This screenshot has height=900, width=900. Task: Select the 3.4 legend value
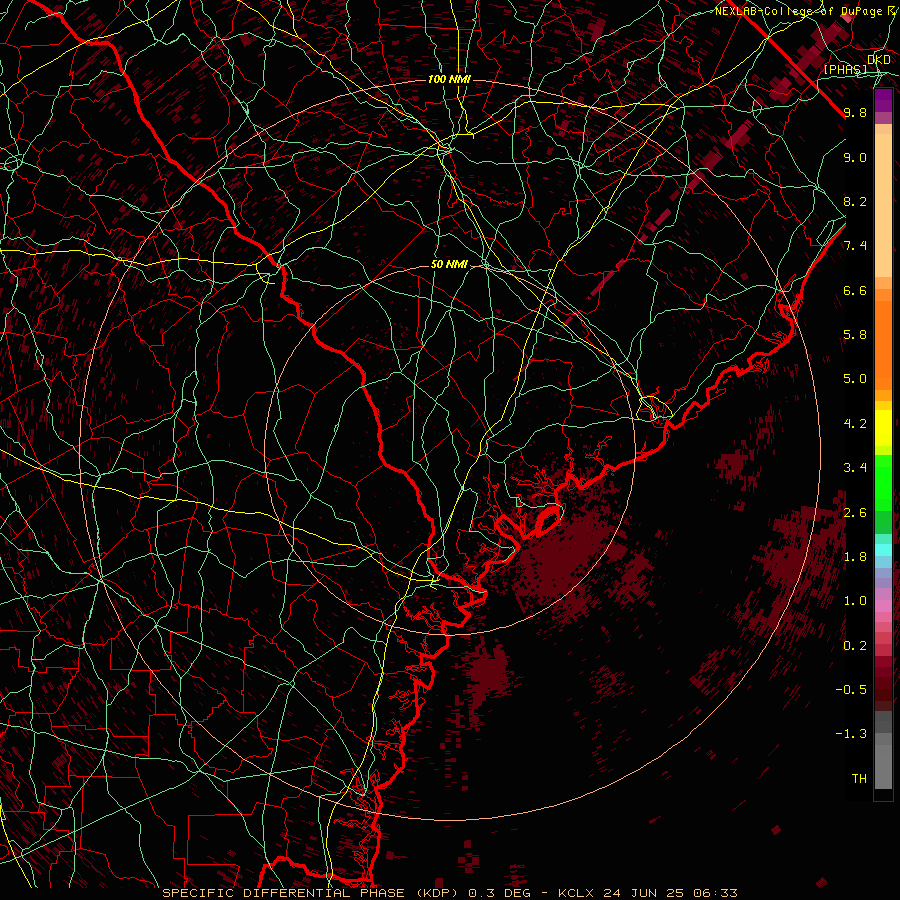click(x=855, y=468)
